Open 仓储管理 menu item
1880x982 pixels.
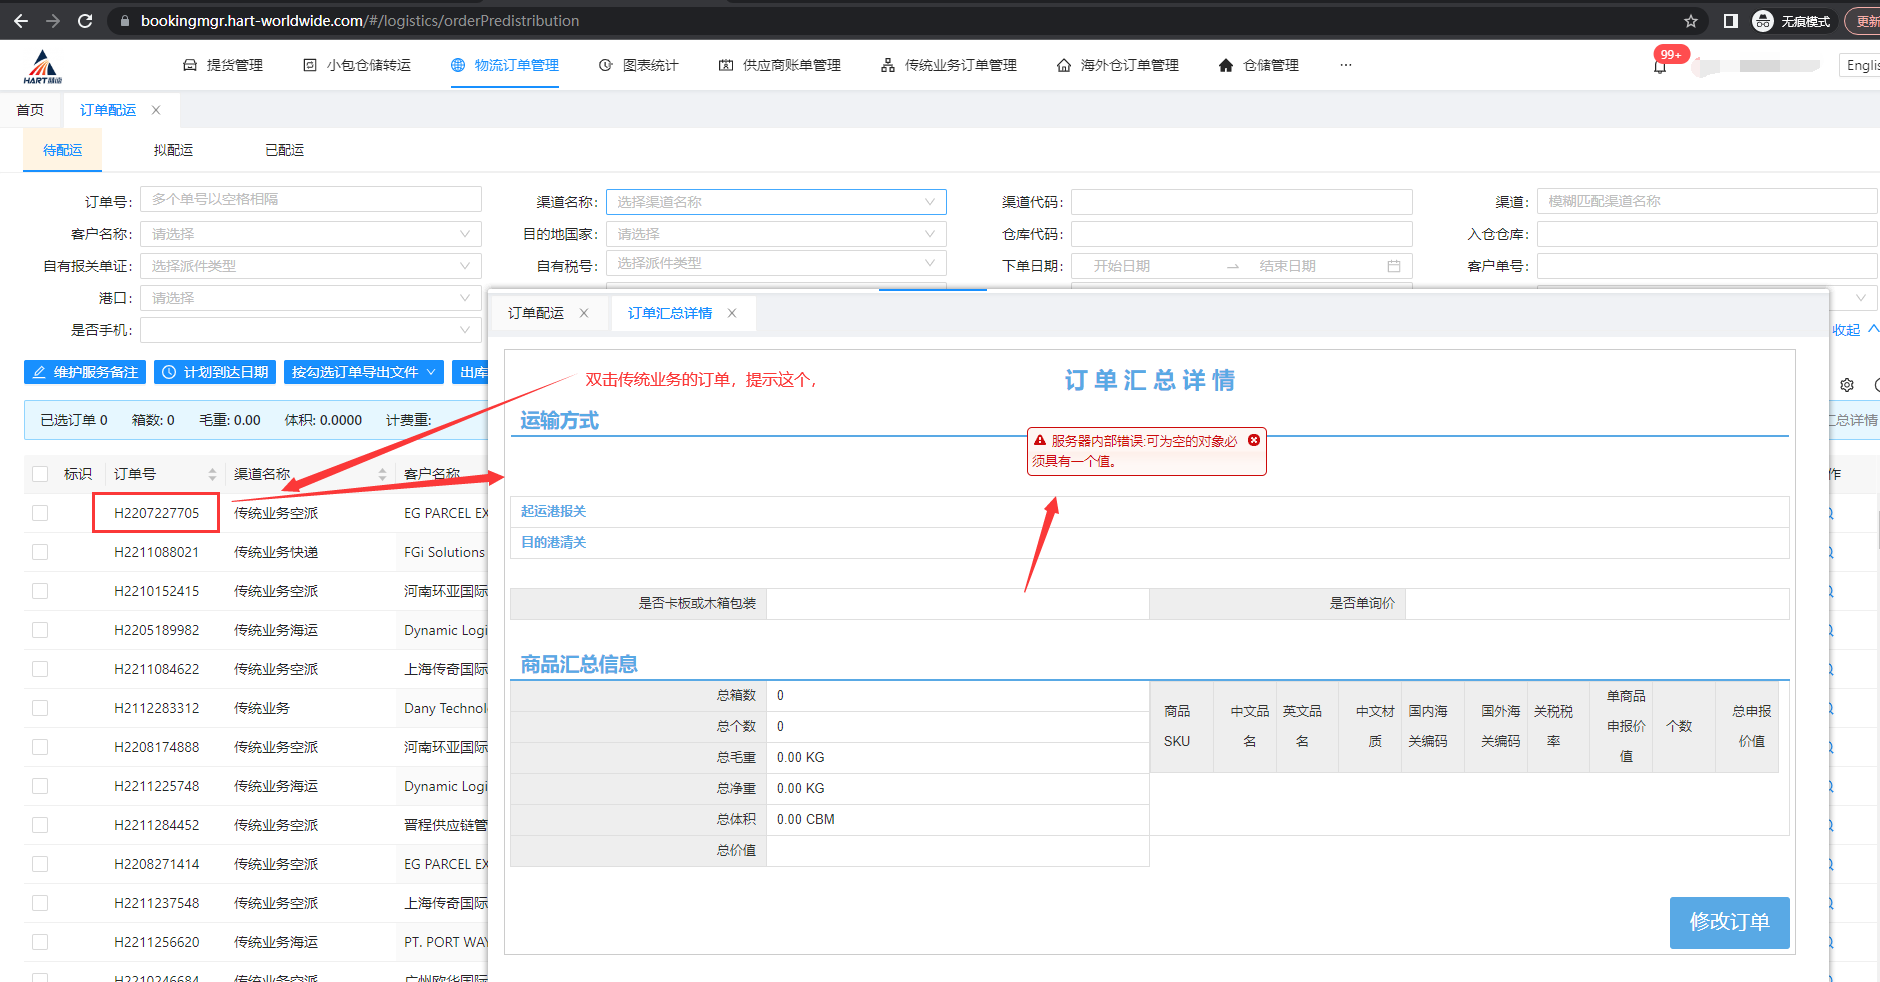(x=1259, y=65)
